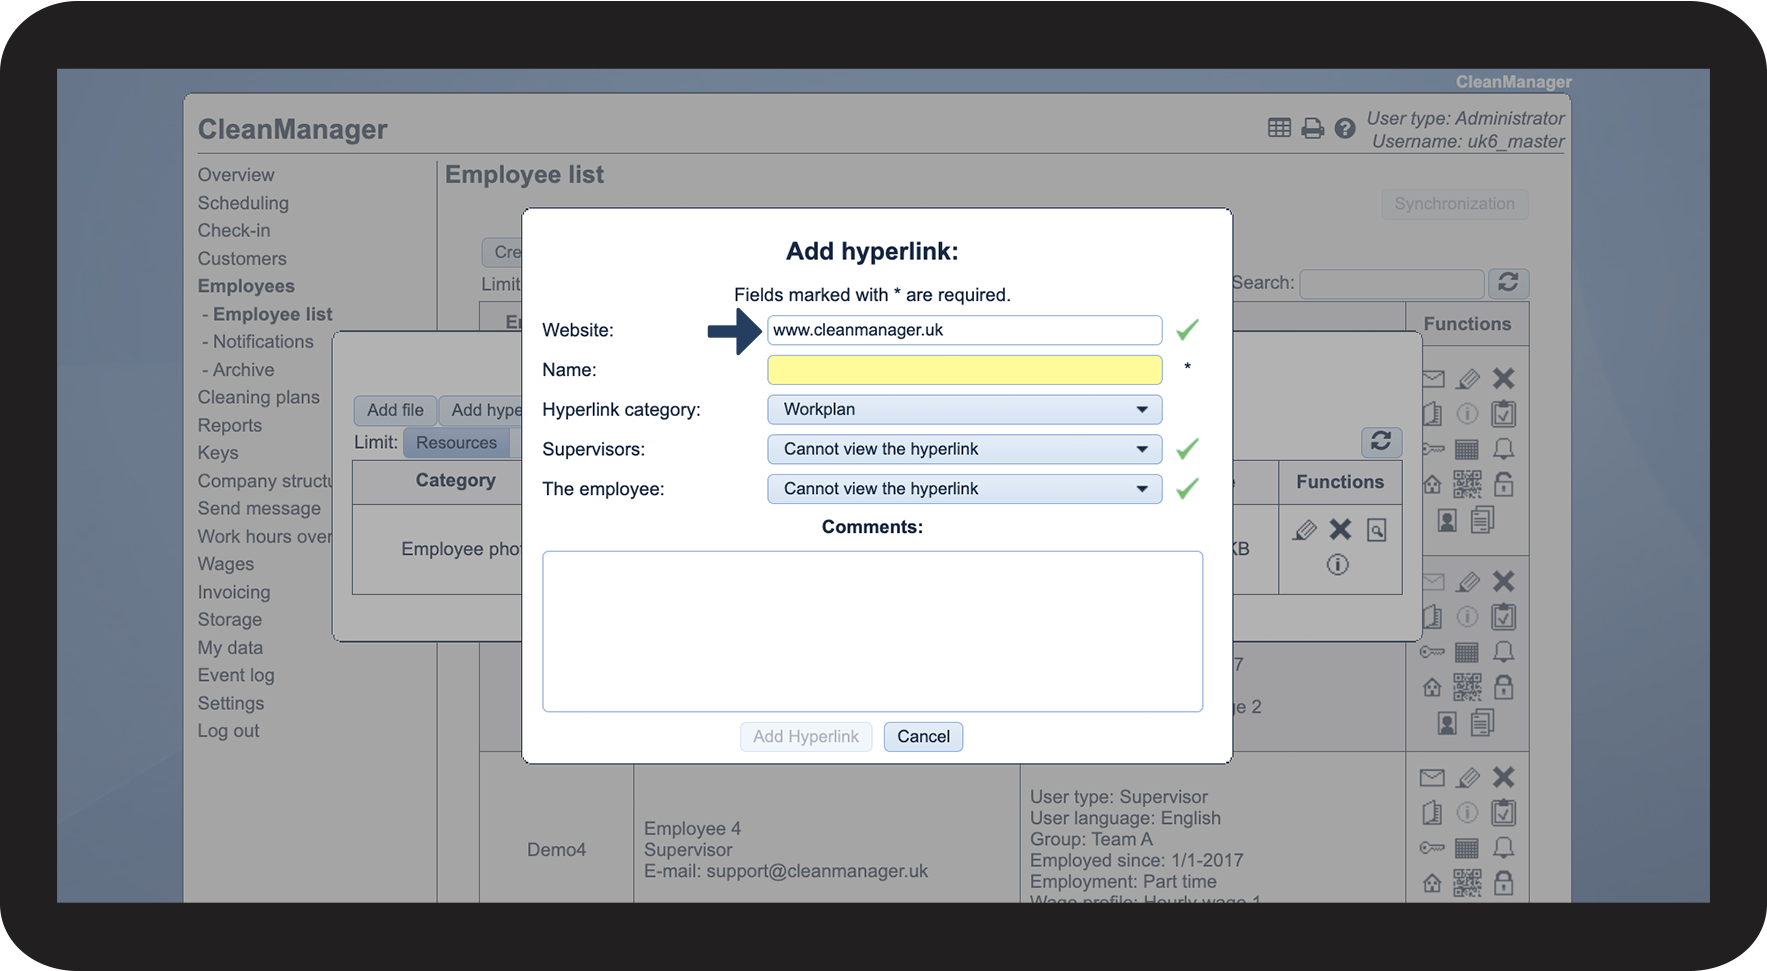Image resolution: width=1767 pixels, height=971 pixels.
Task: Click the table grid icon in header
Action: click(1279, 128)
